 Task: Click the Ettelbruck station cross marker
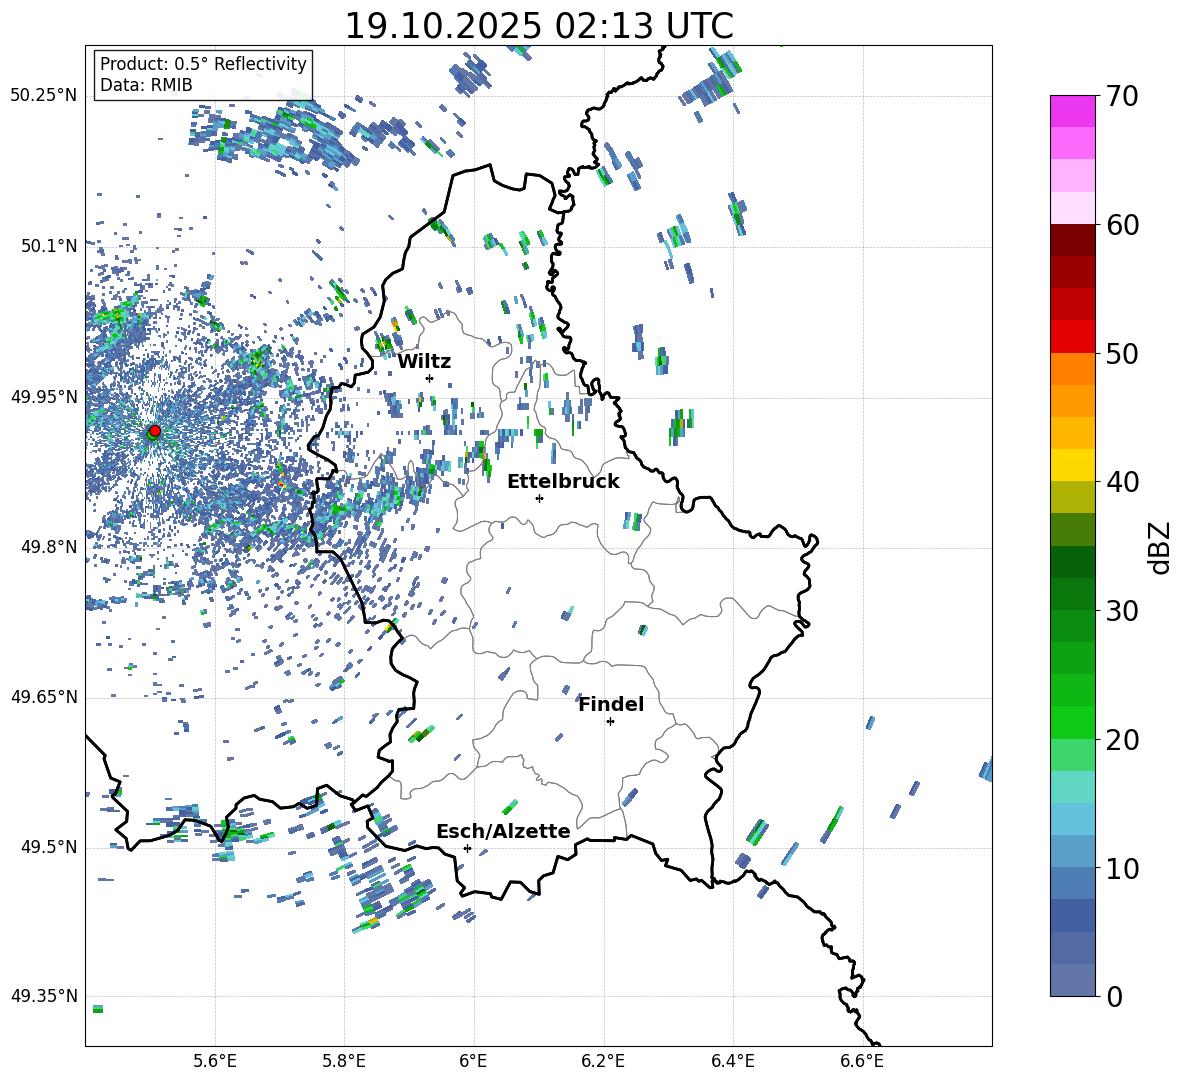pyautogui.click(x=539, y=498)
